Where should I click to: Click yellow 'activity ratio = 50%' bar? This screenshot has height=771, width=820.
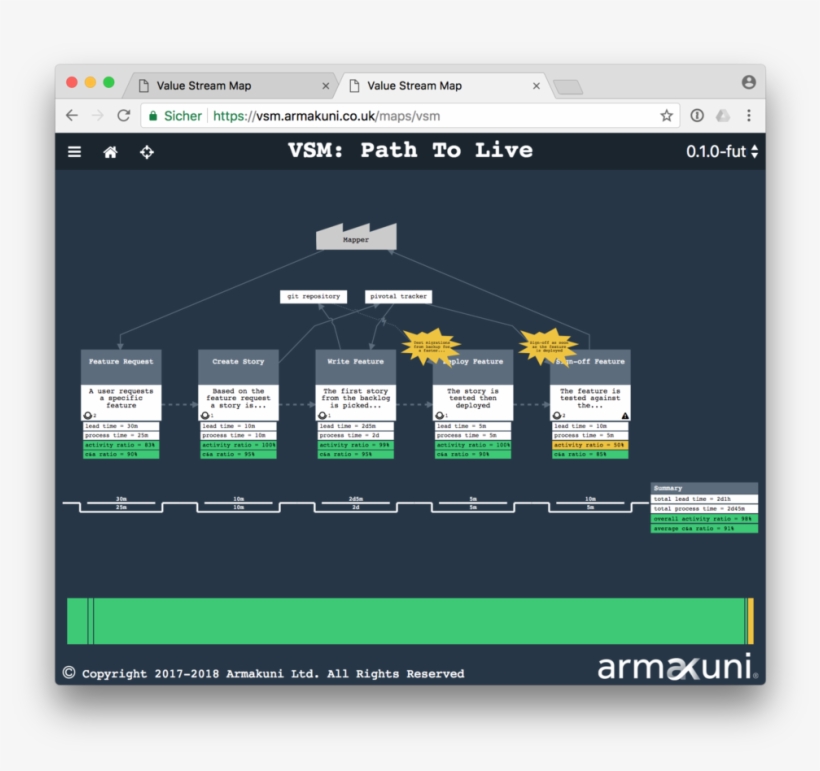click(x=590, y=445)
